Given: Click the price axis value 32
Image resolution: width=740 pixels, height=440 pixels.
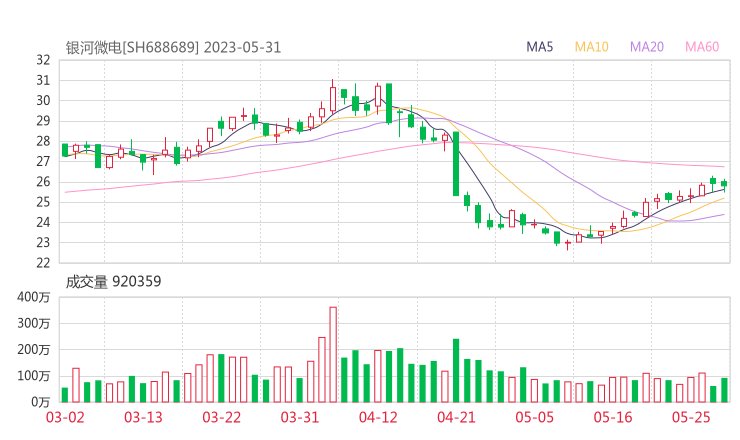Looking at the screenshot, I should click(x=43, y=60).
